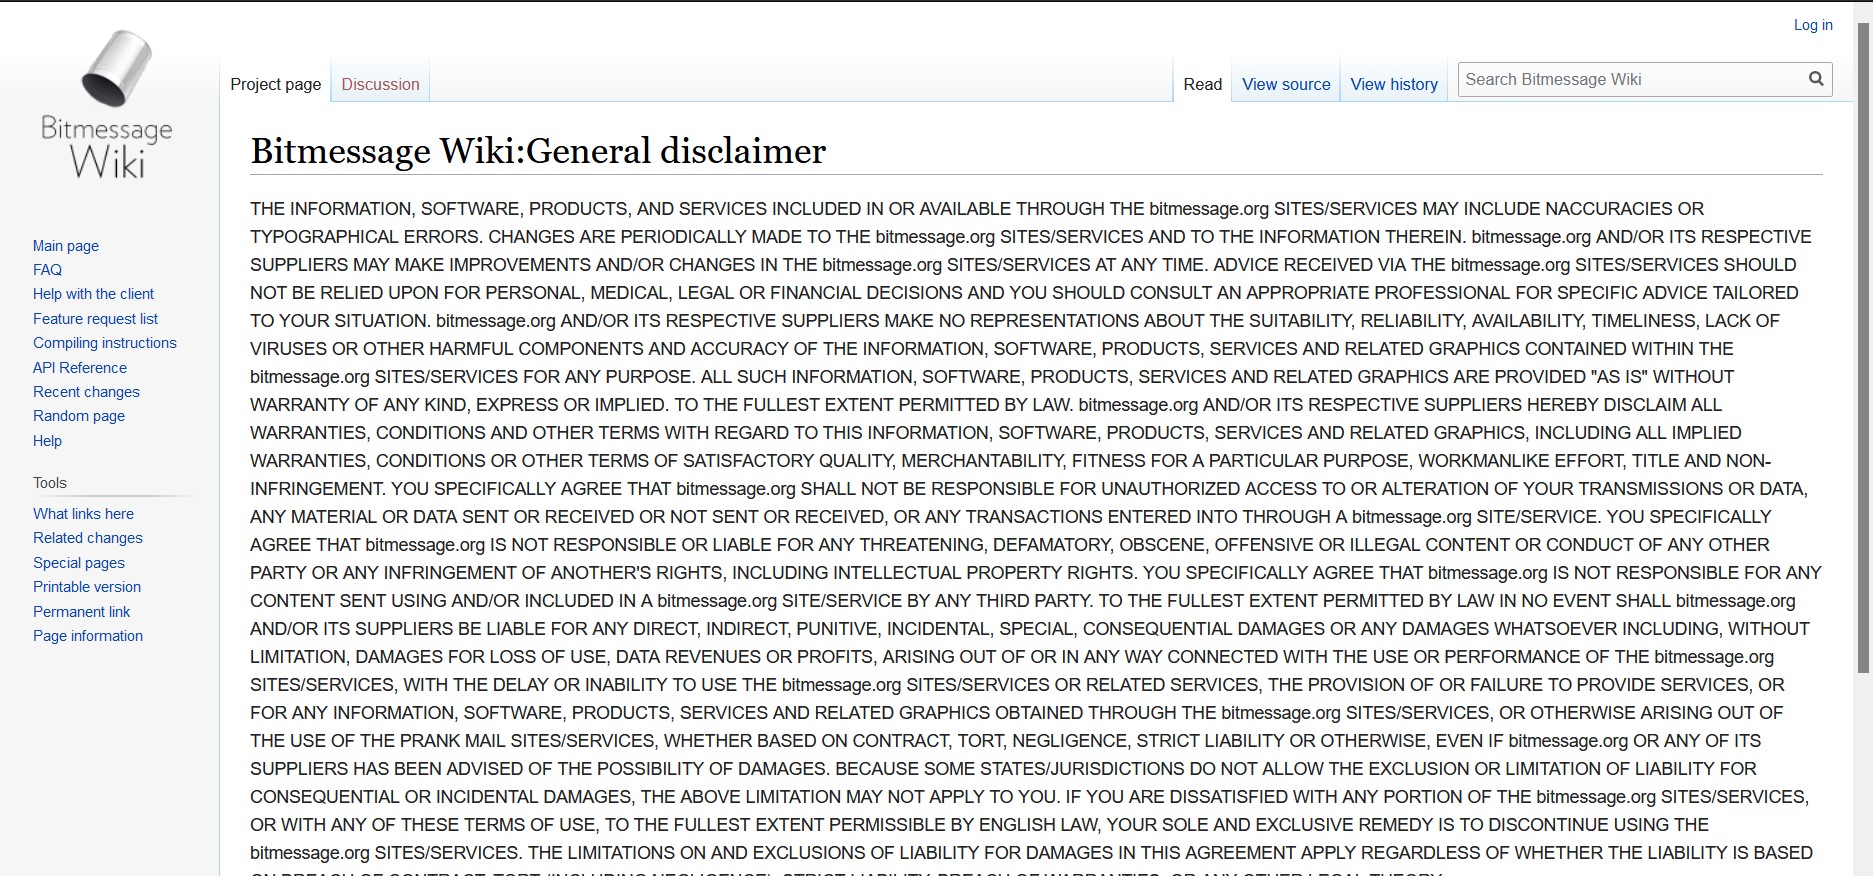Click the page title General disclaimer heading

coord(538,151)
